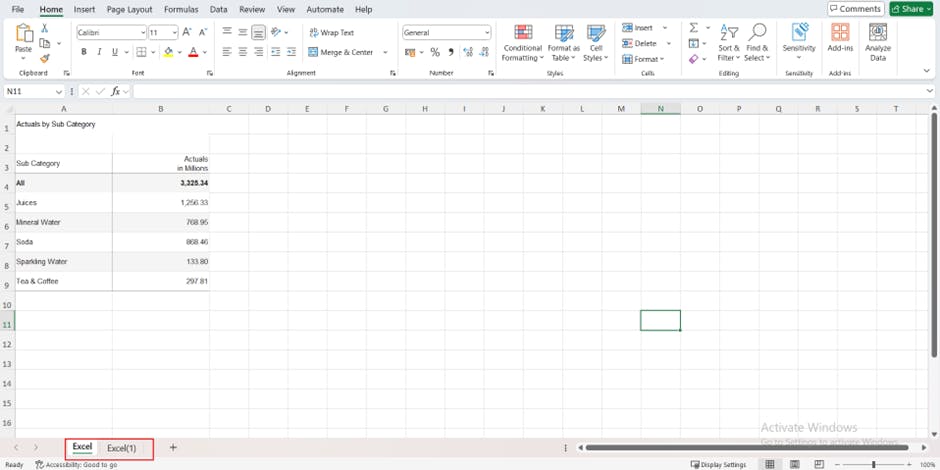Decrease the indent of cell contents
Image resolution: width=940 pixels, height=470 pixels.
pos(275,52)
